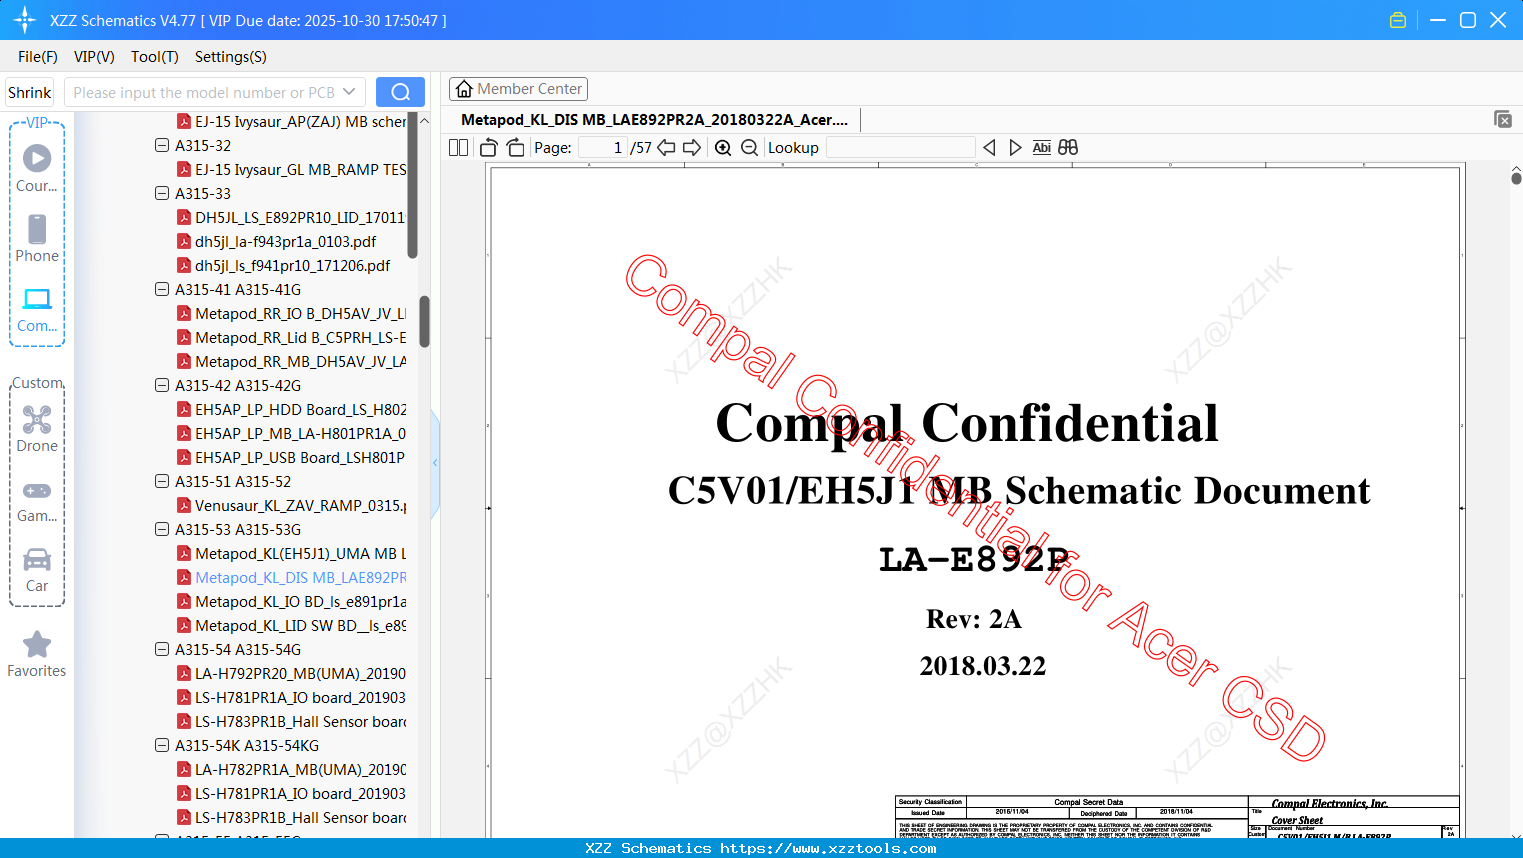Collapse the A315-51 A315-52 node

(x=162, y=481)
